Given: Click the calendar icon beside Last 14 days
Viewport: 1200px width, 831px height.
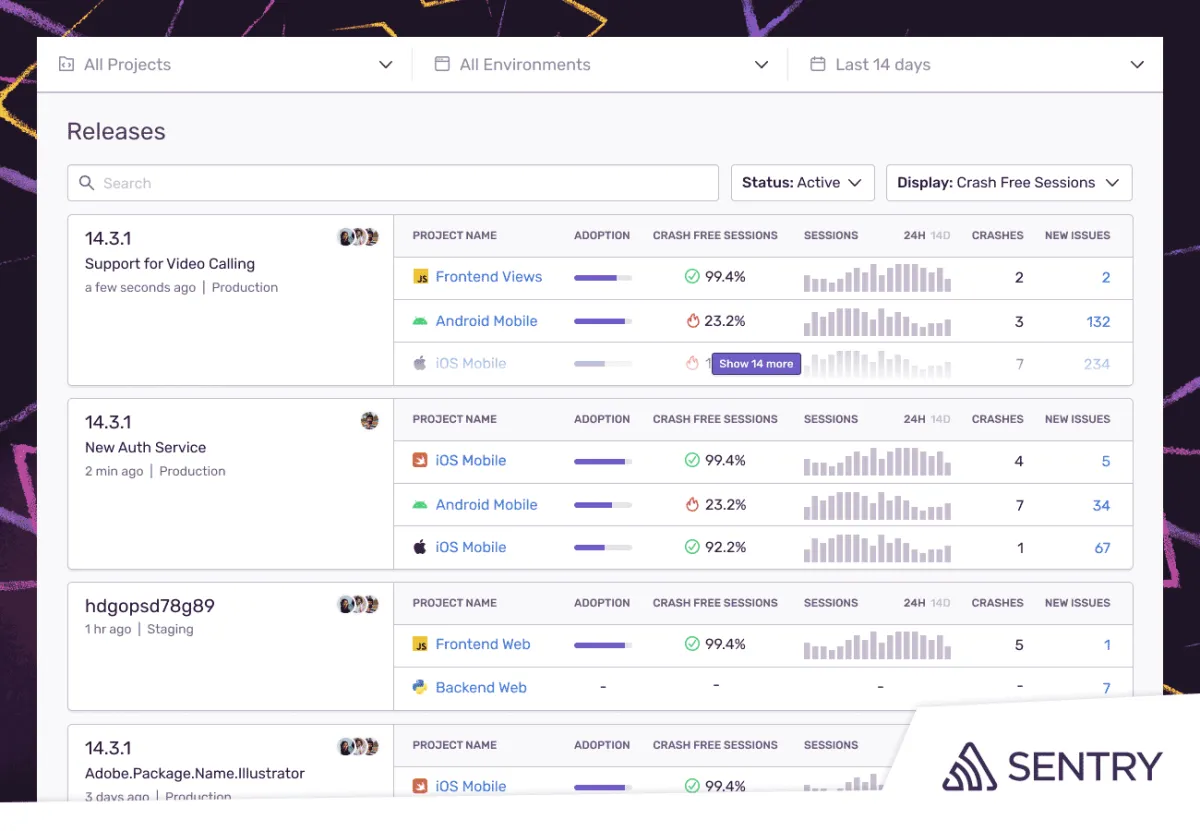Looking at the screenshot, I should [817, 64].
